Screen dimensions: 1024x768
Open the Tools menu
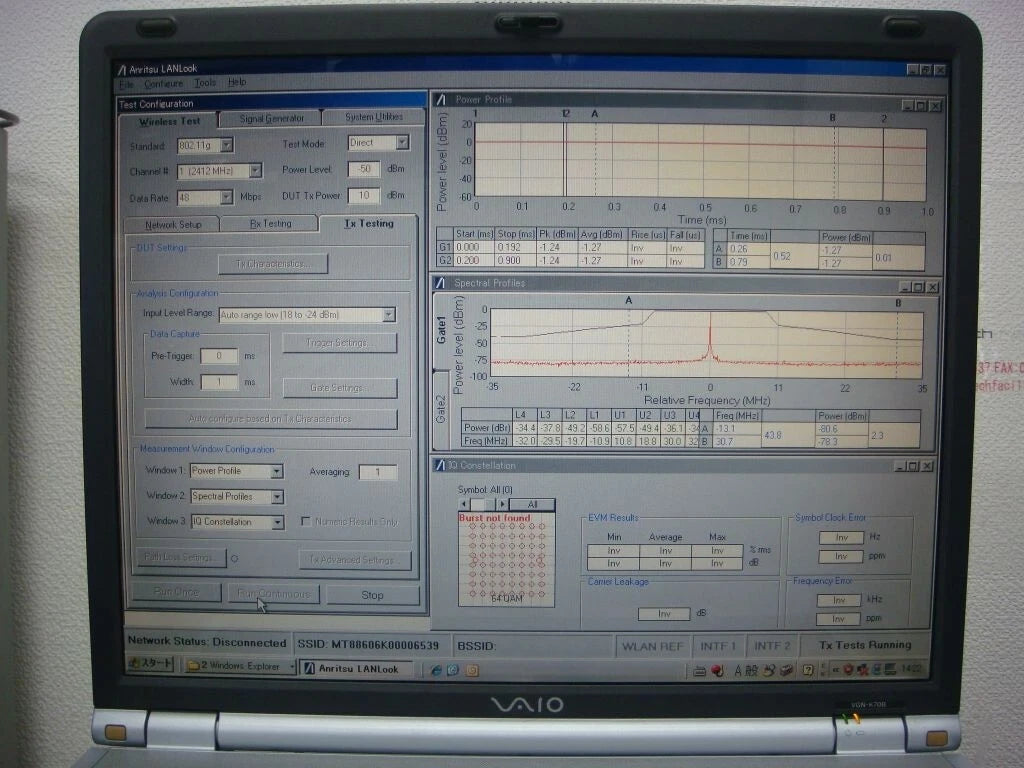point(205,83)
